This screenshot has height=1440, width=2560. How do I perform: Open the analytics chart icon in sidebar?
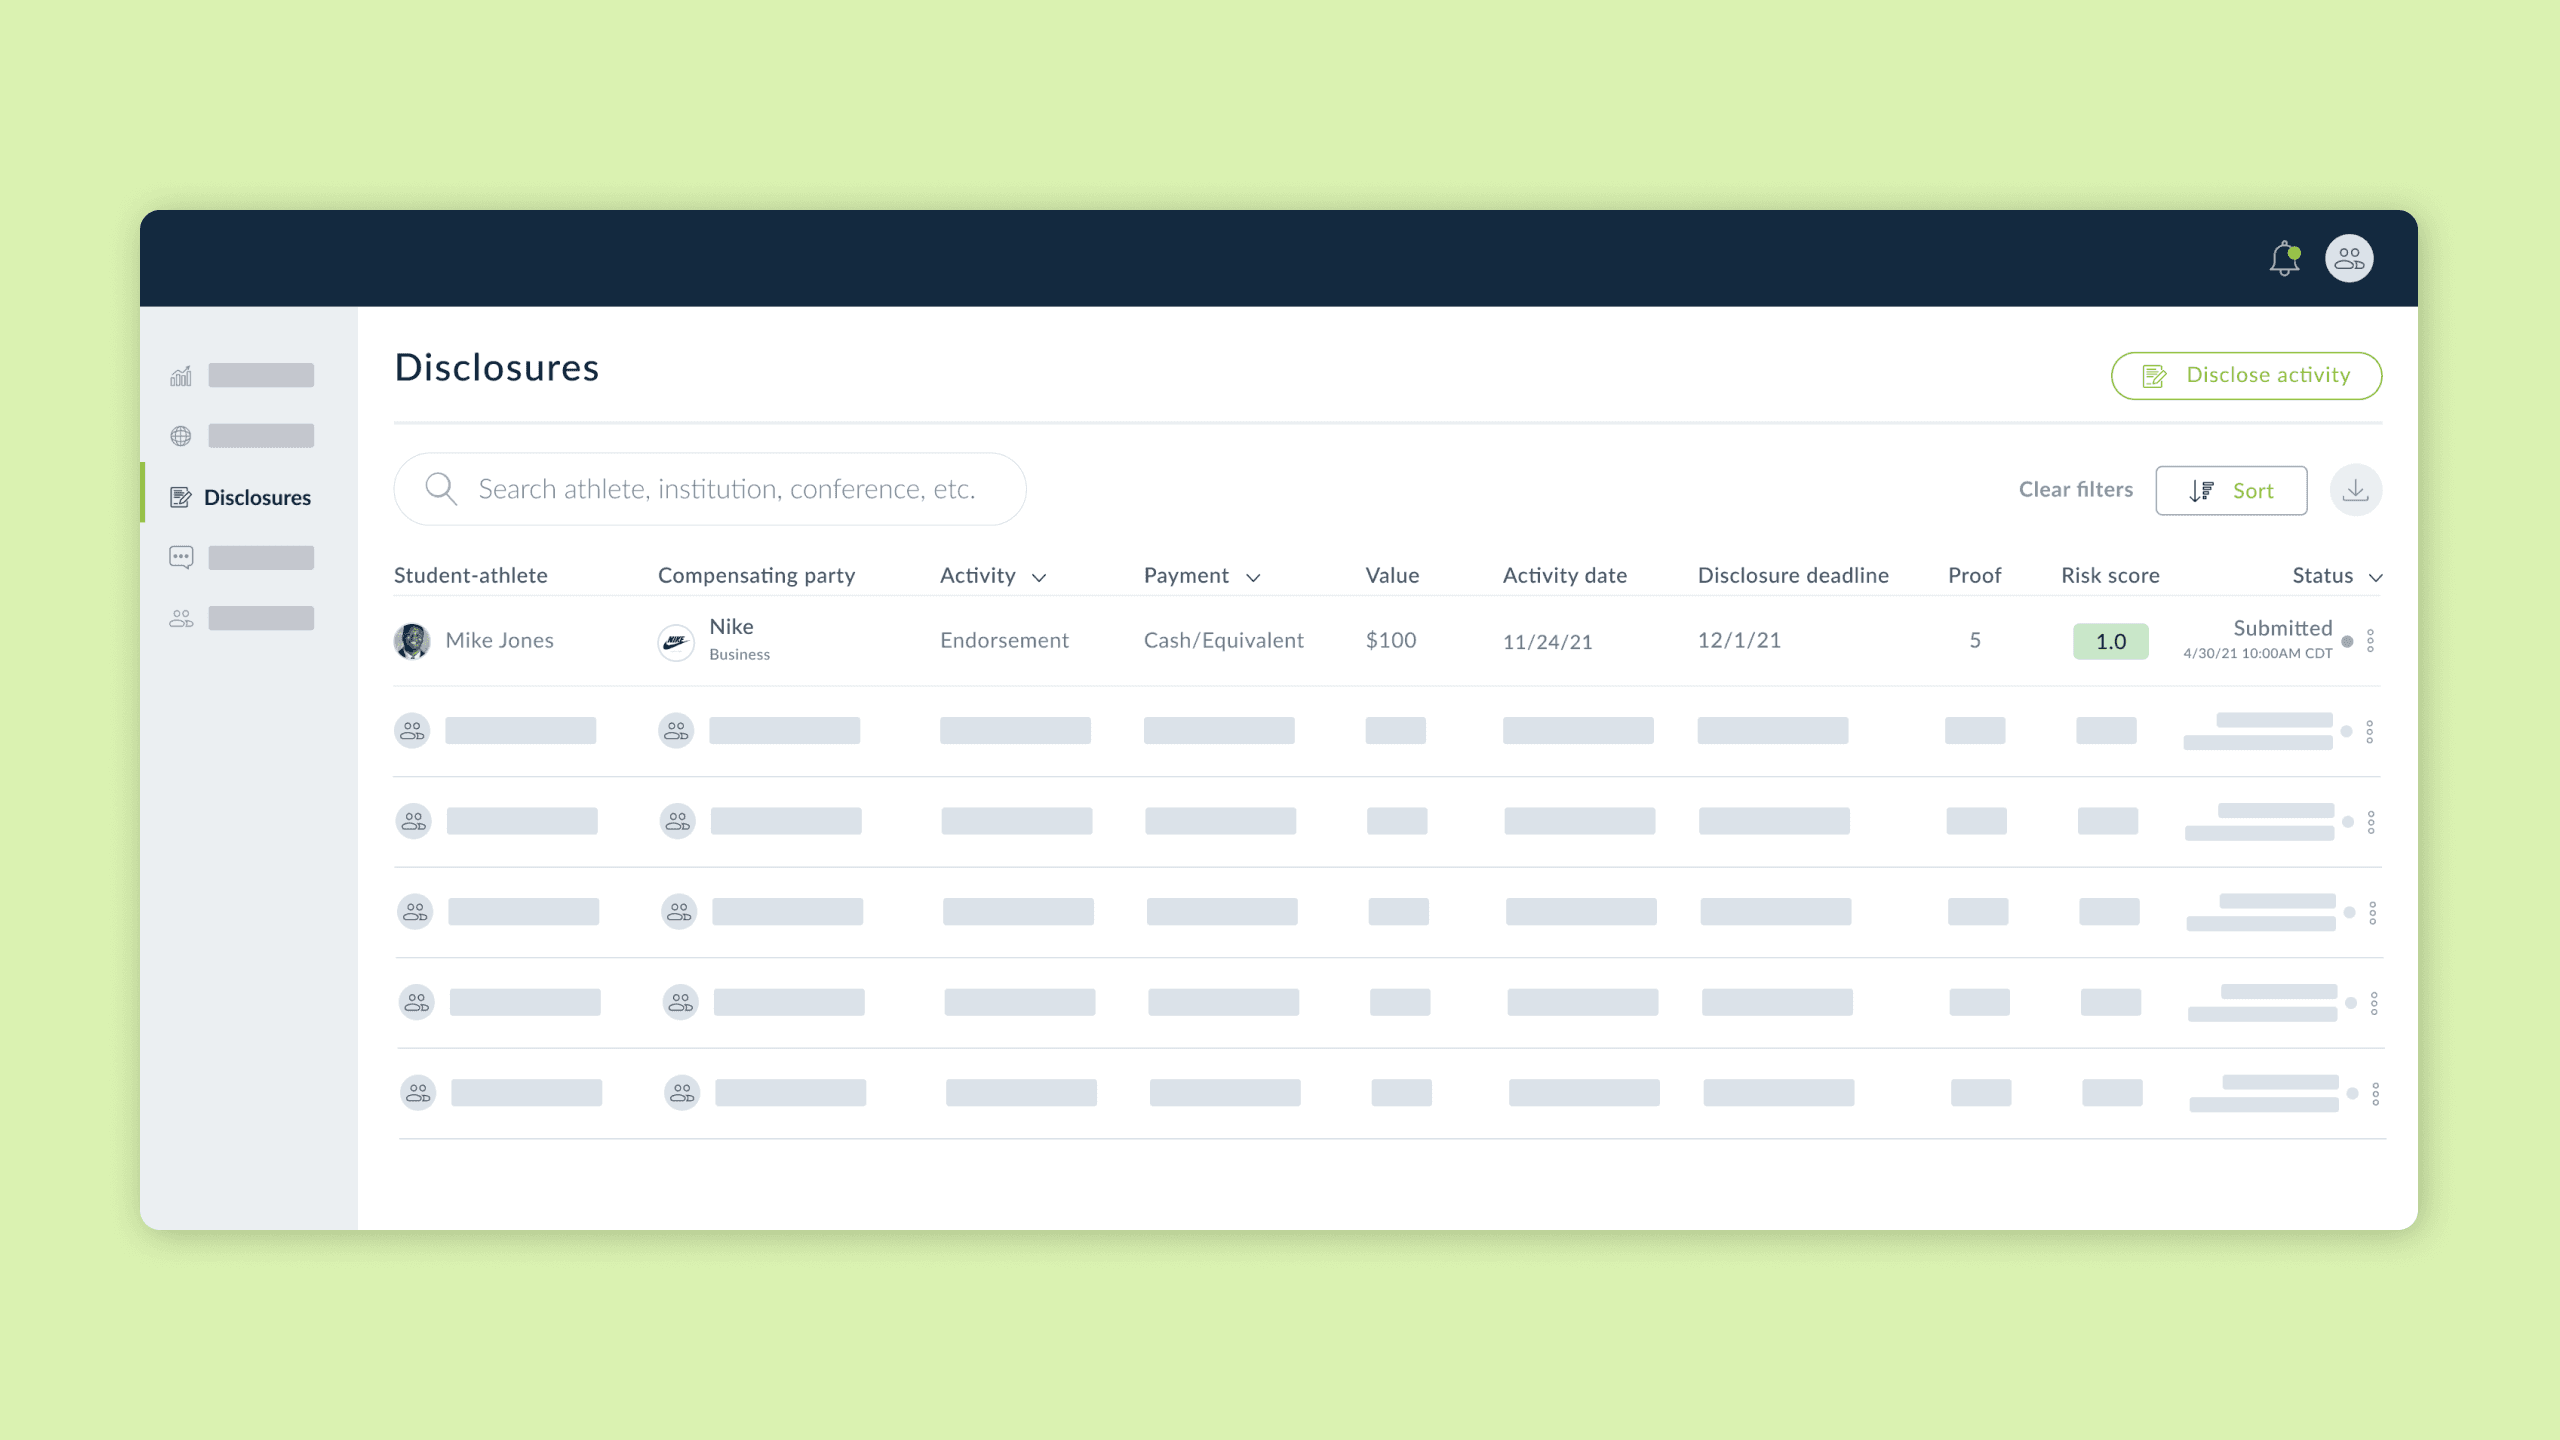pos(181,375)
